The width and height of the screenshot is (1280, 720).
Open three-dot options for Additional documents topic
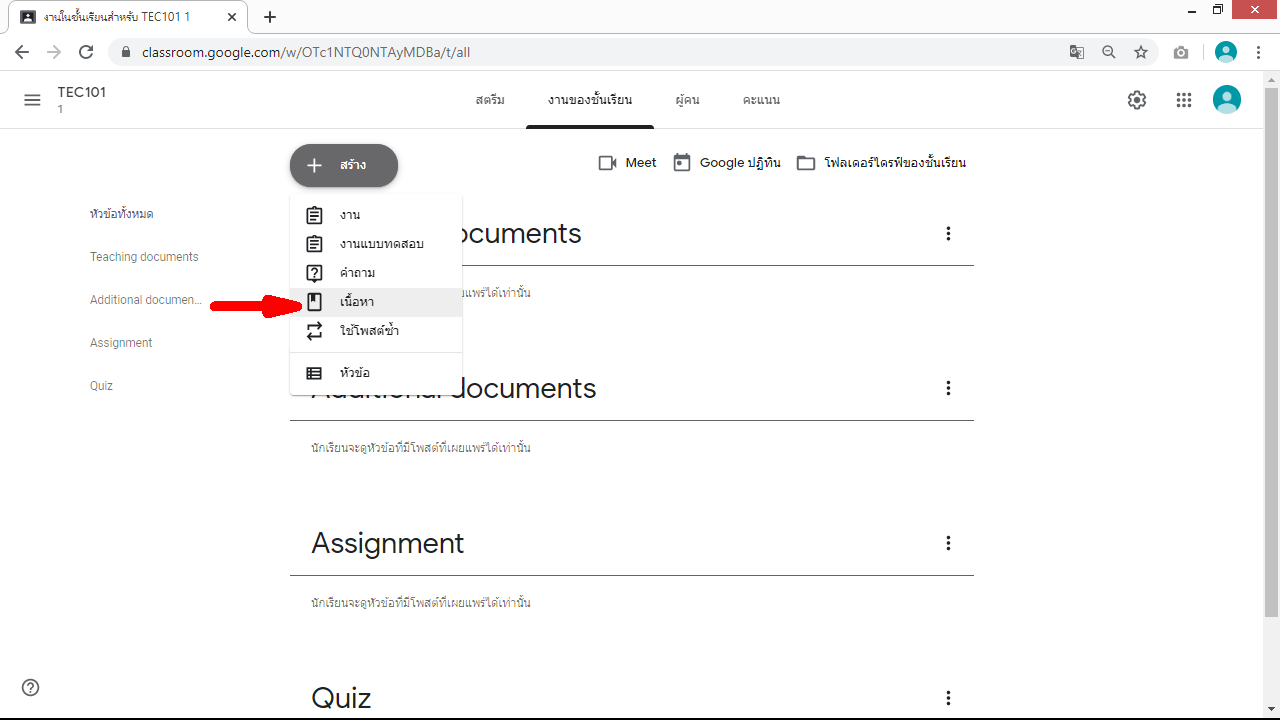pyautogui.click(x=948, y=388)
